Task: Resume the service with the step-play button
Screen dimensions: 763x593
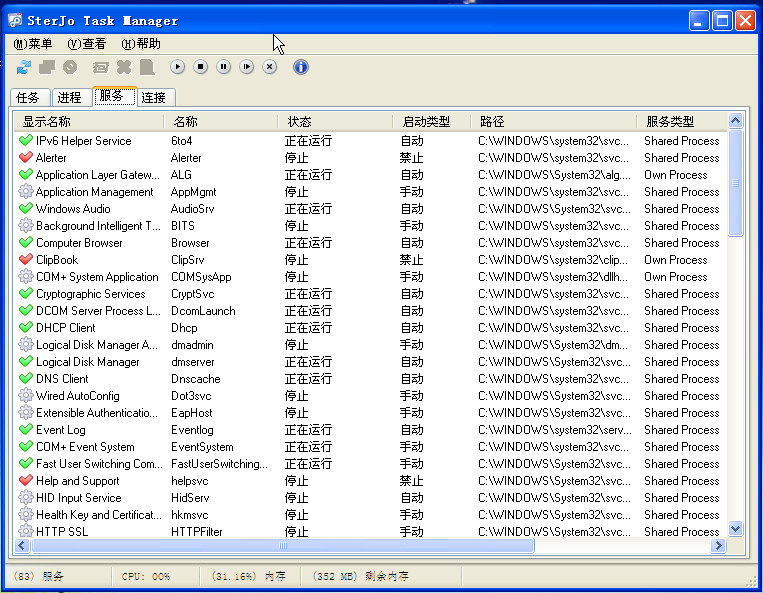Action: pyautogui.click(x=247, y=67)
